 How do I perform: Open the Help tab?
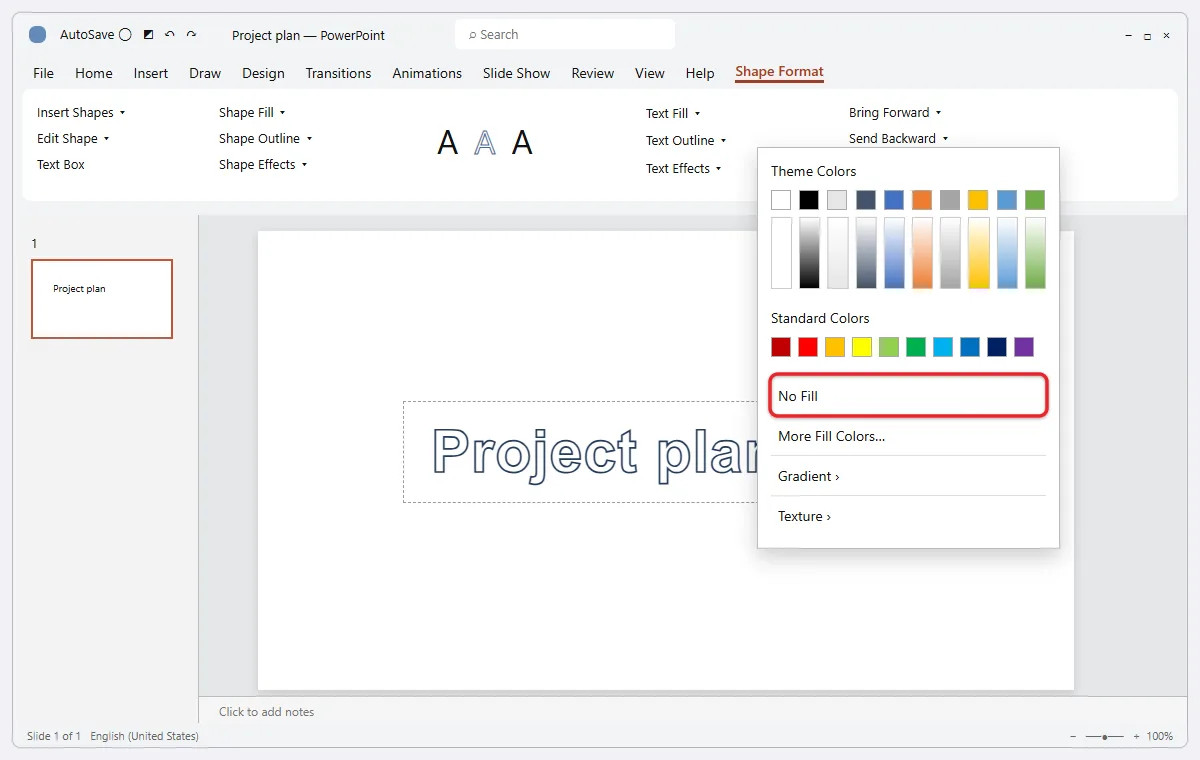[x=700, y=73]
